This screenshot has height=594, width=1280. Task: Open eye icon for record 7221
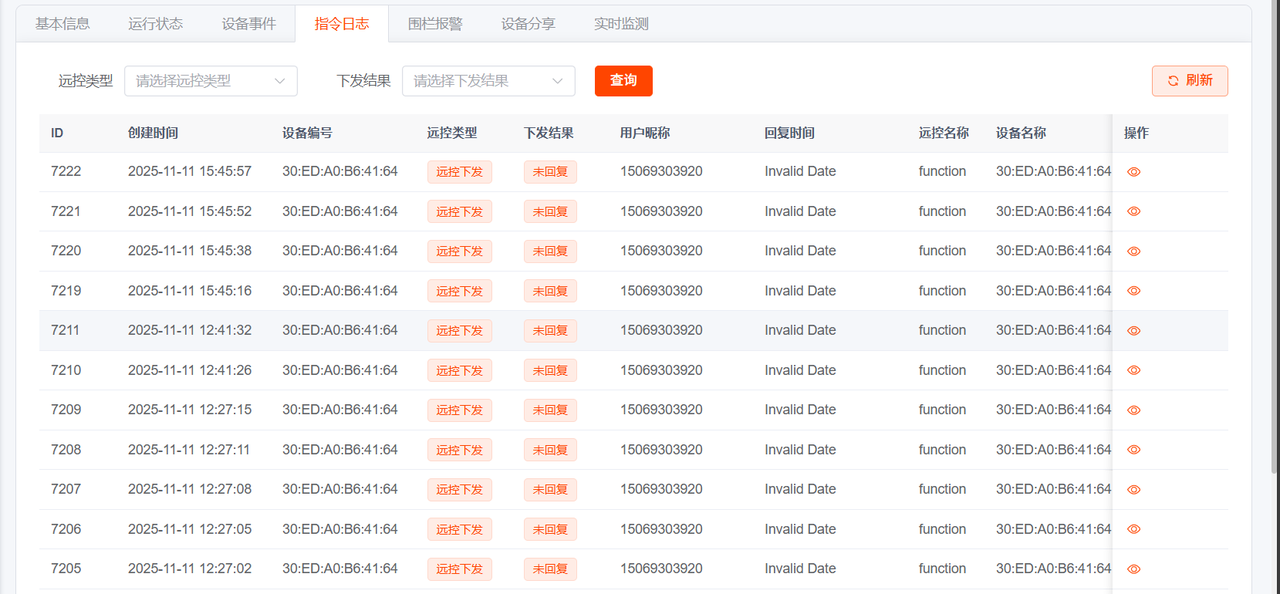[1133, 211]
